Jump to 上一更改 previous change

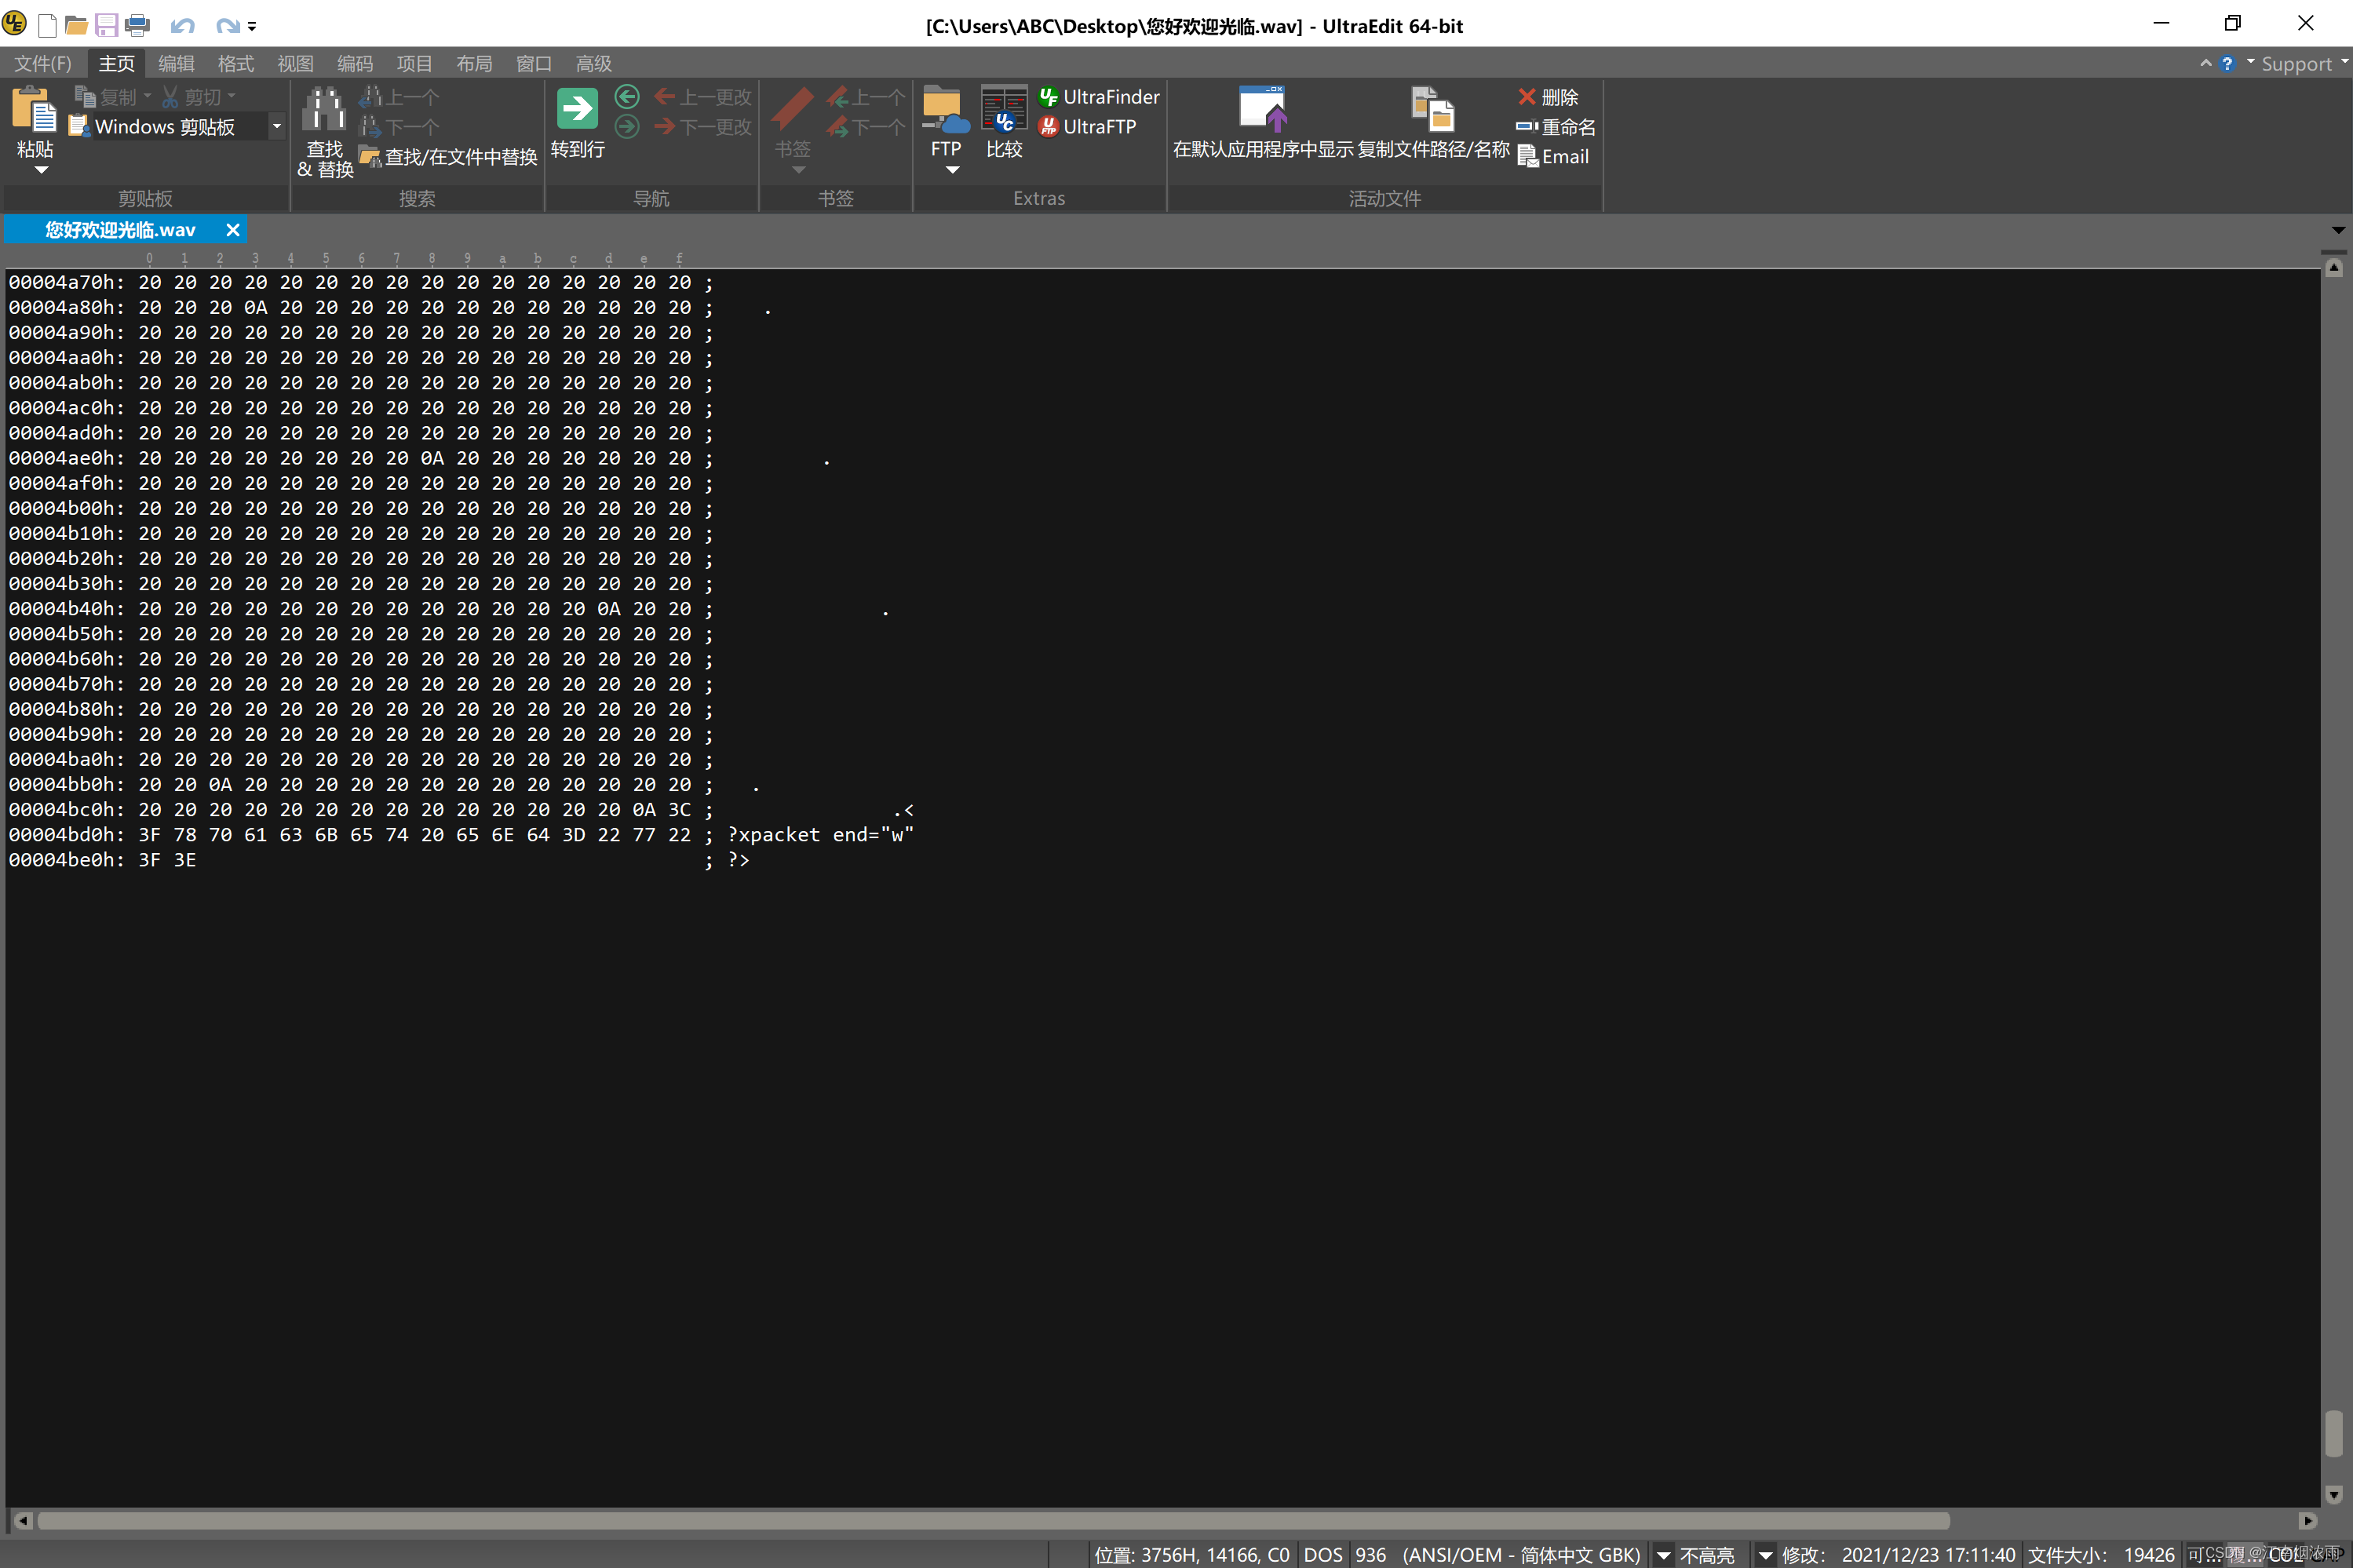[x=703, y=97]
